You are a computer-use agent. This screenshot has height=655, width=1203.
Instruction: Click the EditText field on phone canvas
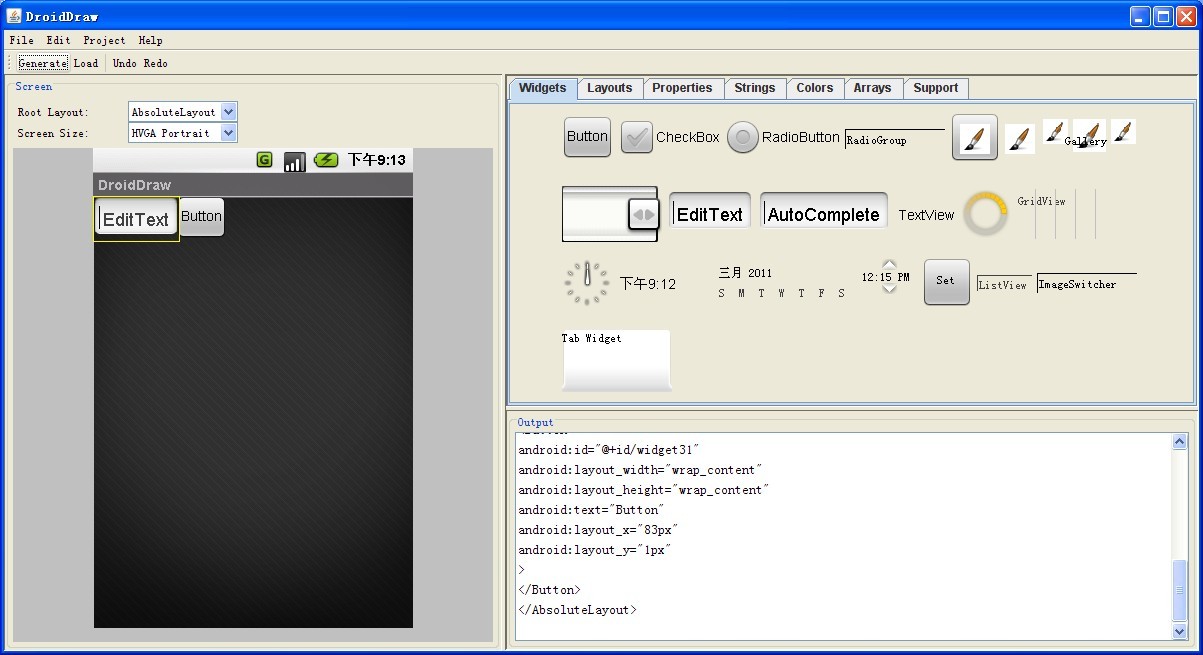pyautogui.click(x=137, y=219)
